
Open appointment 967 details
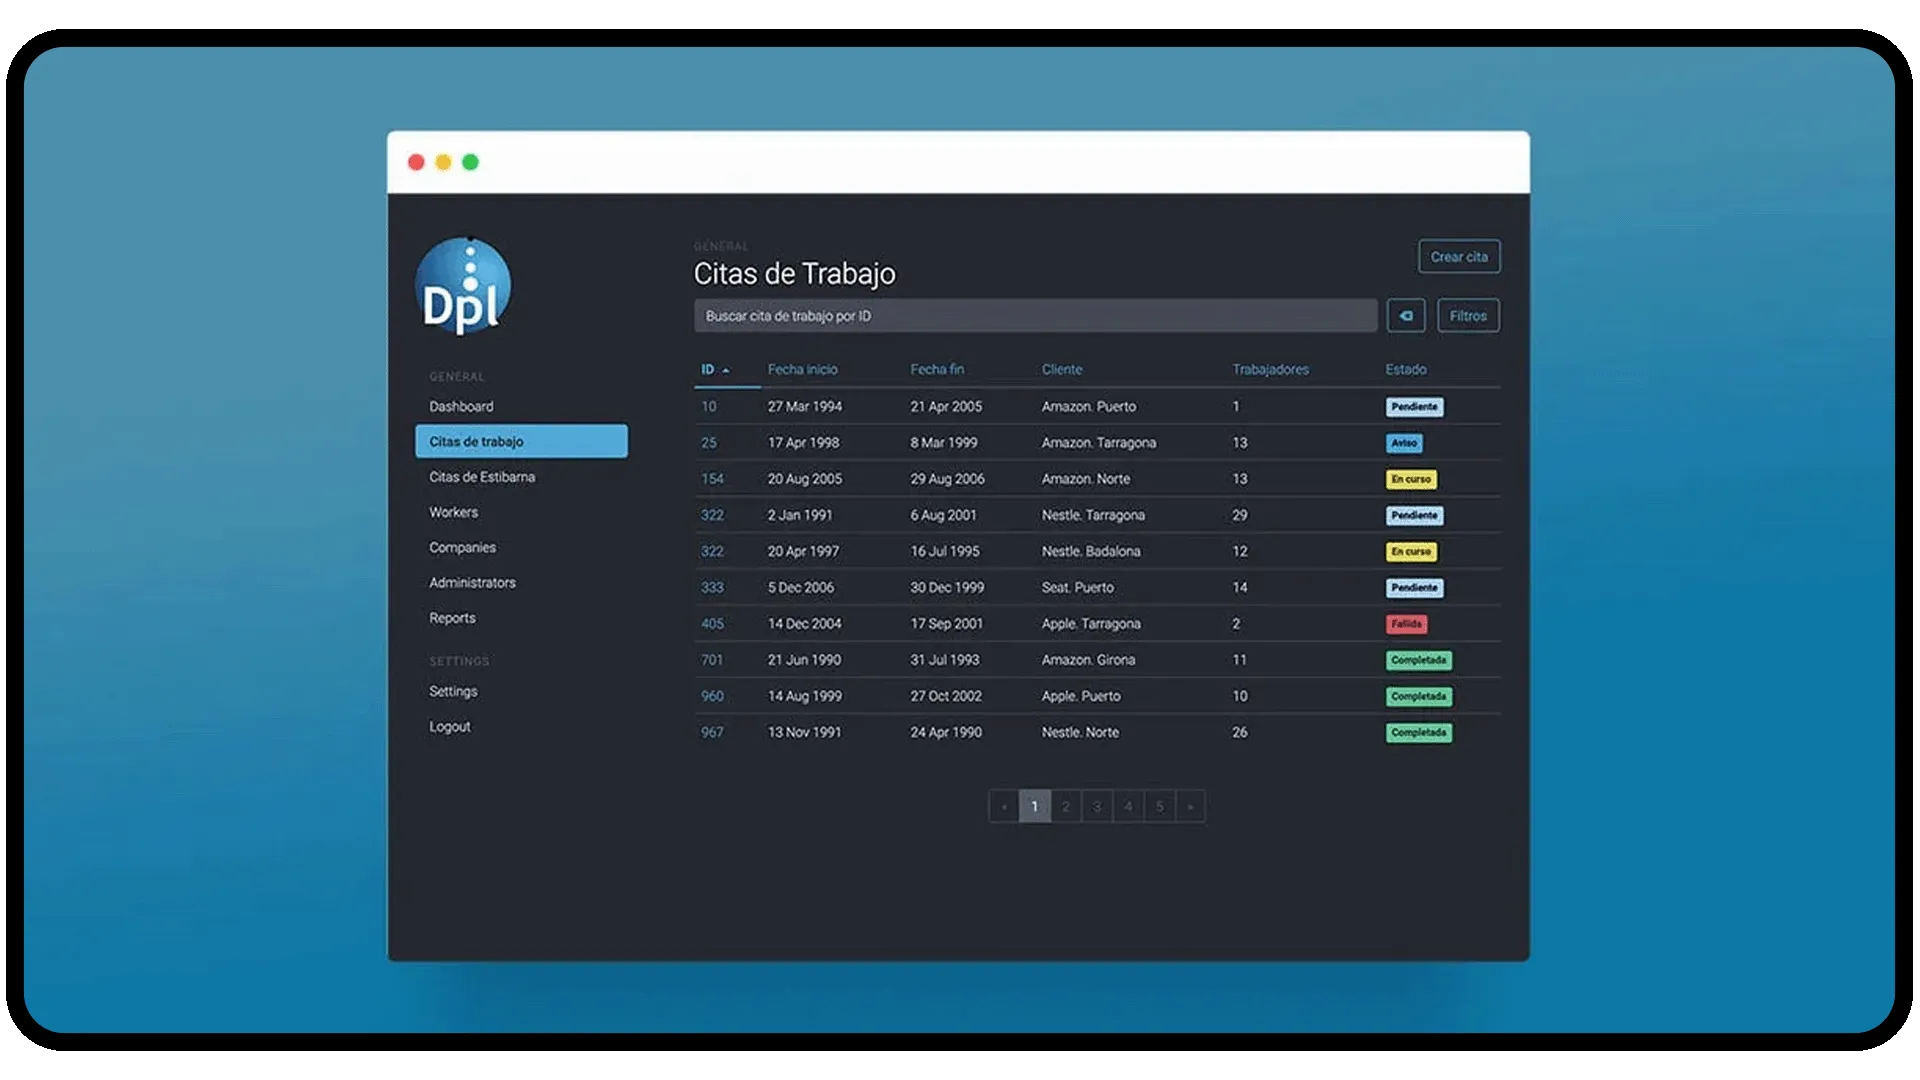[711, 731]
